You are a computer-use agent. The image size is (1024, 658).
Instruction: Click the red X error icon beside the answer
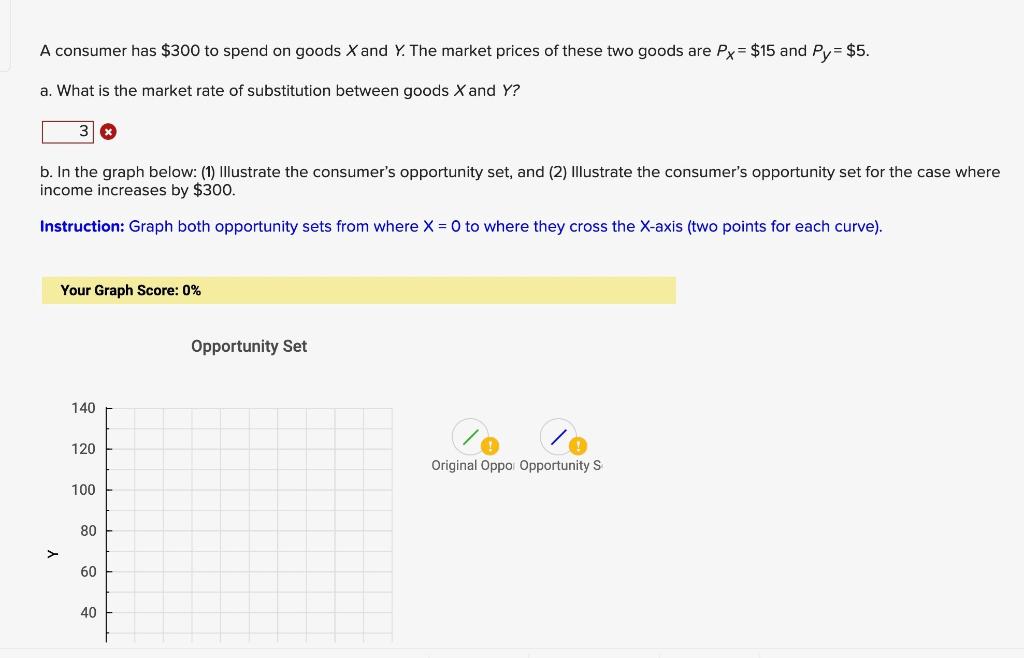coord(107,131)
